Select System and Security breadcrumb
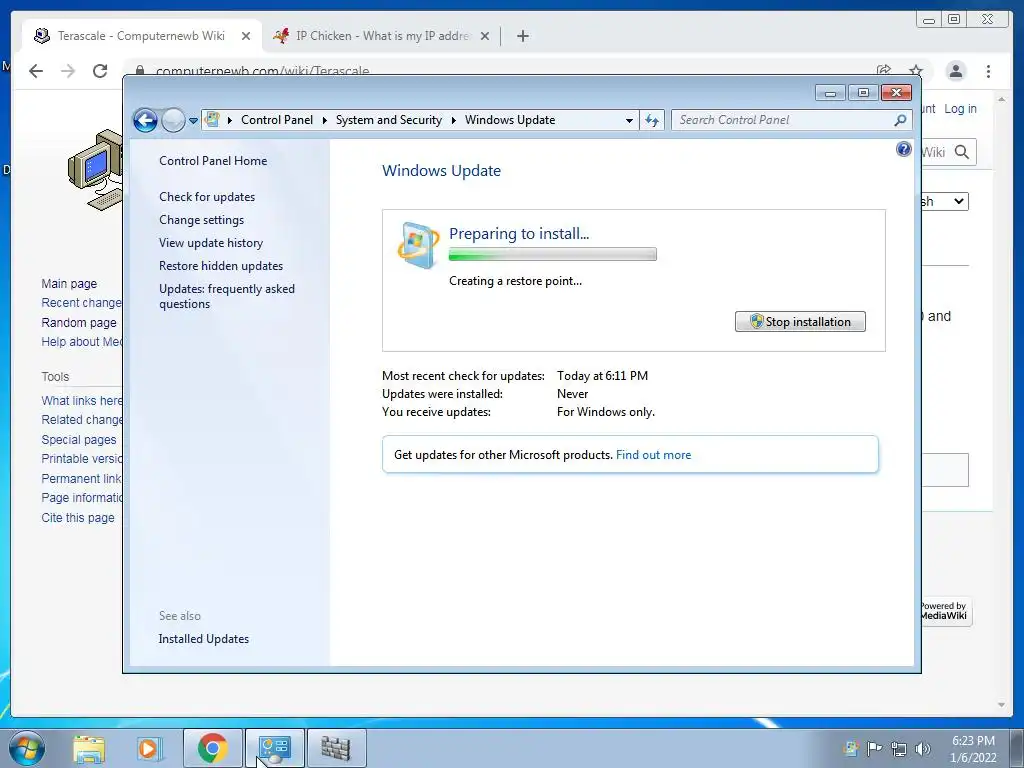Screen dimensions: 1024x768 coord(389,120)
